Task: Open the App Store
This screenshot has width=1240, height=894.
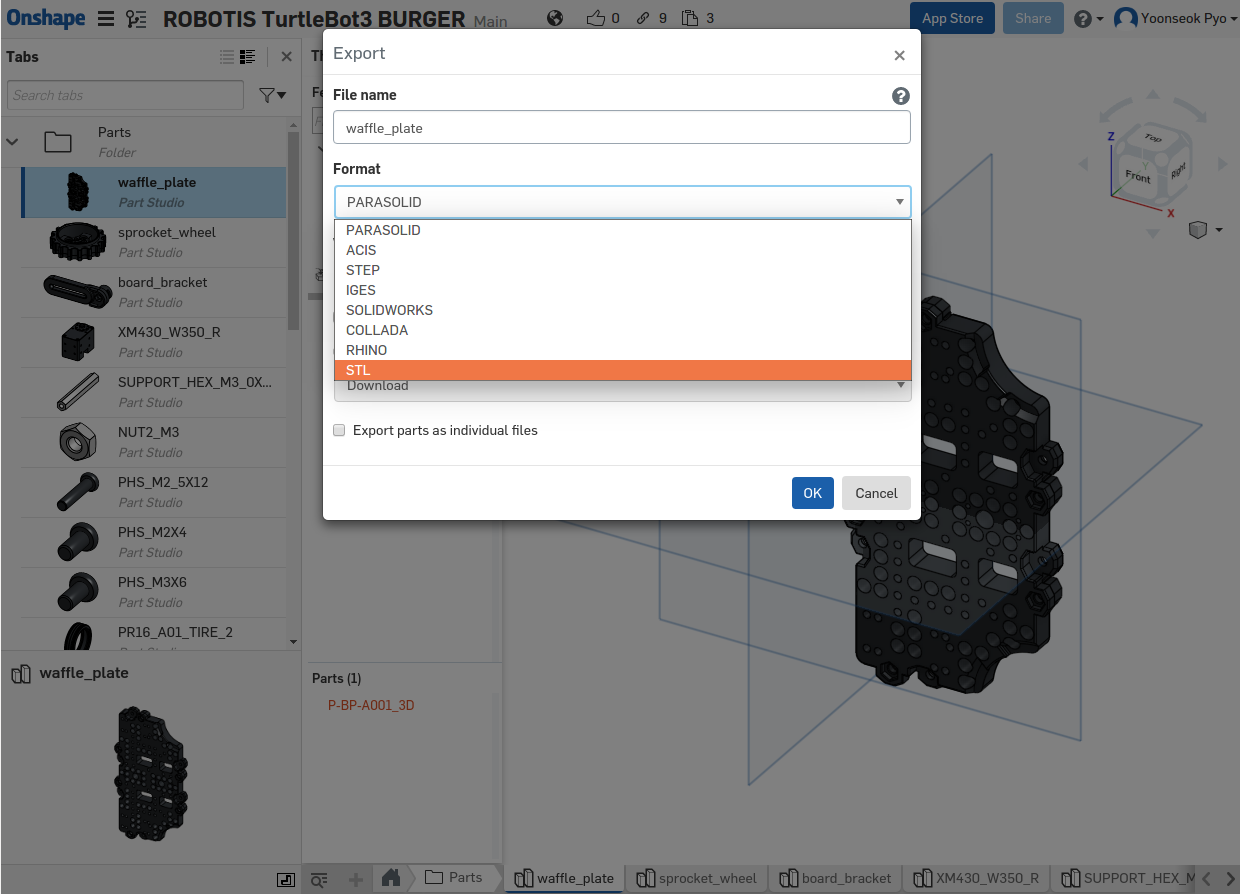Action: click(x=952, y=18)
